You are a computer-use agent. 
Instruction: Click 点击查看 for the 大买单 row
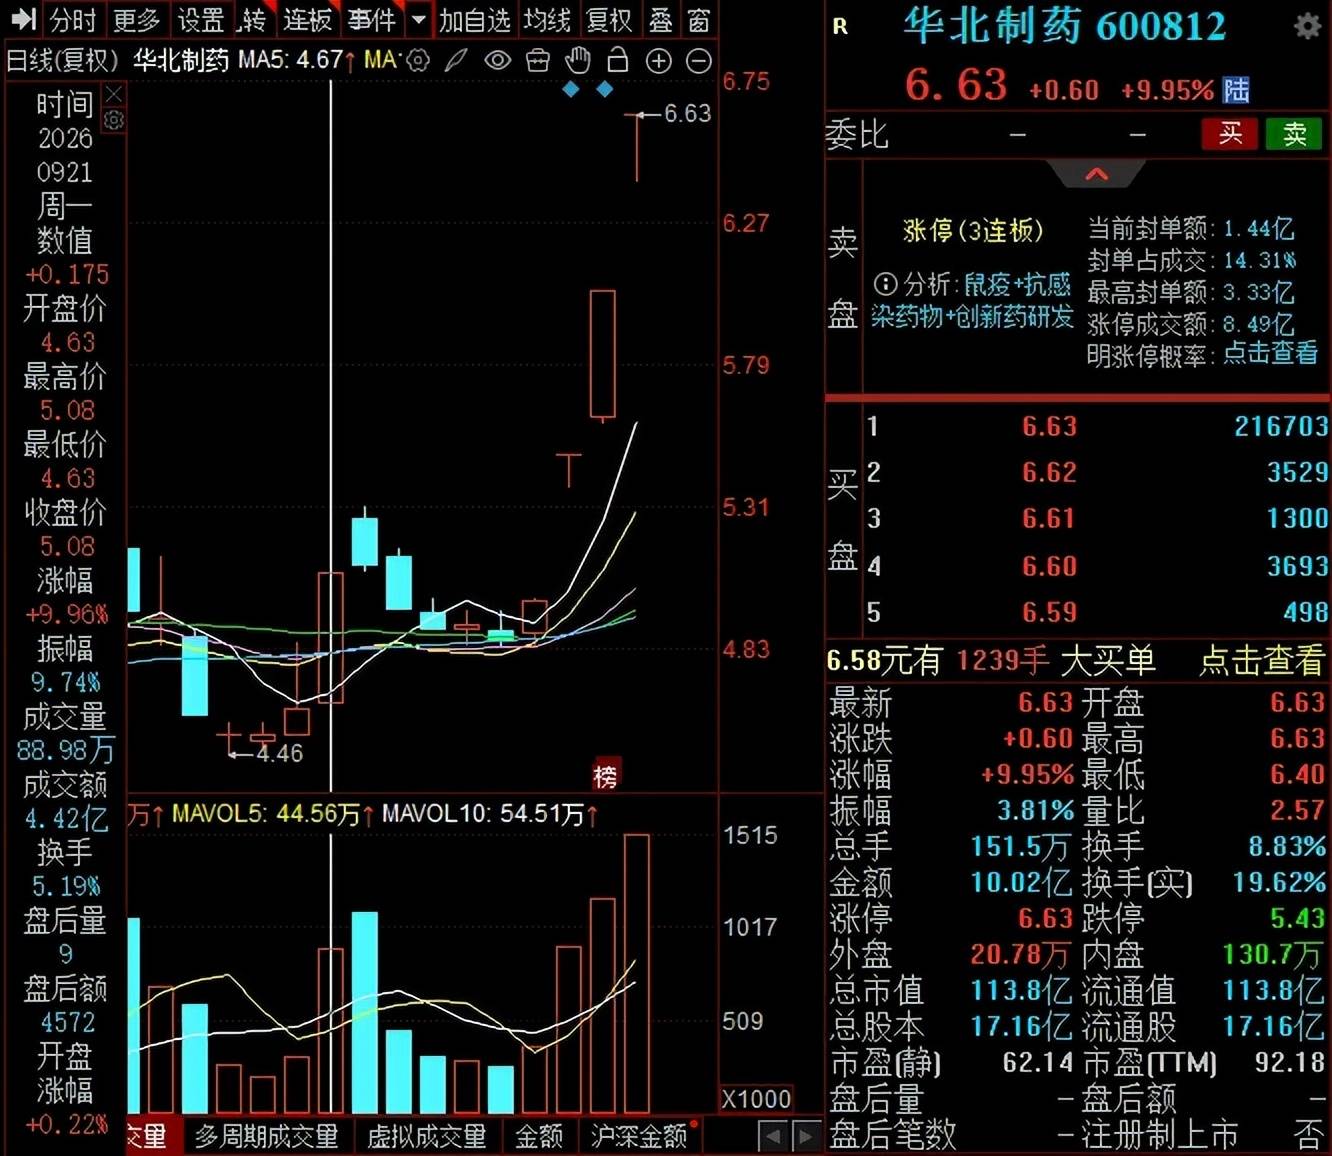point(1261,660)
